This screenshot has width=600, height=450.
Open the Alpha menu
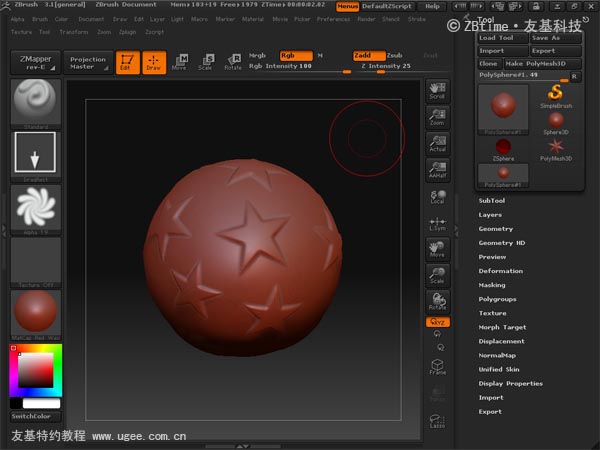(x=17, y=19)
